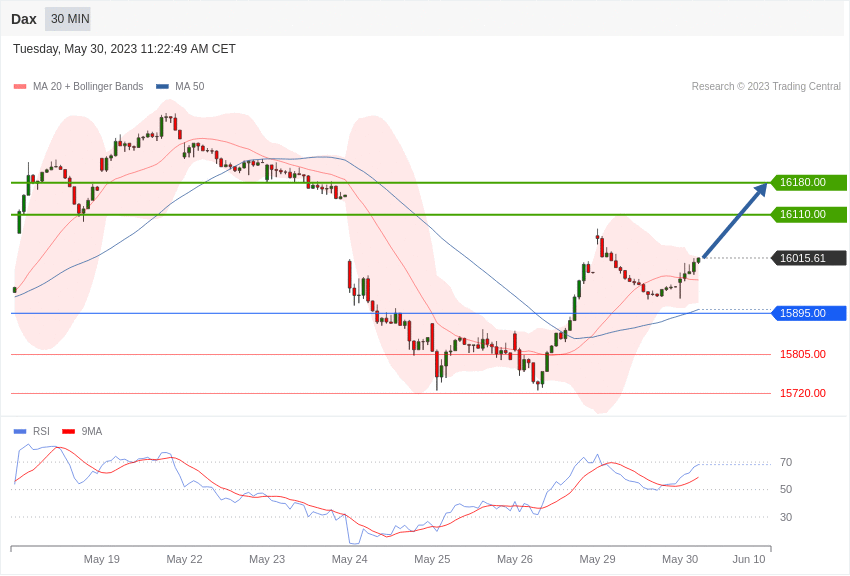Click the May 30 date axis label
This screenshot has width=850, height=576.
680,559
